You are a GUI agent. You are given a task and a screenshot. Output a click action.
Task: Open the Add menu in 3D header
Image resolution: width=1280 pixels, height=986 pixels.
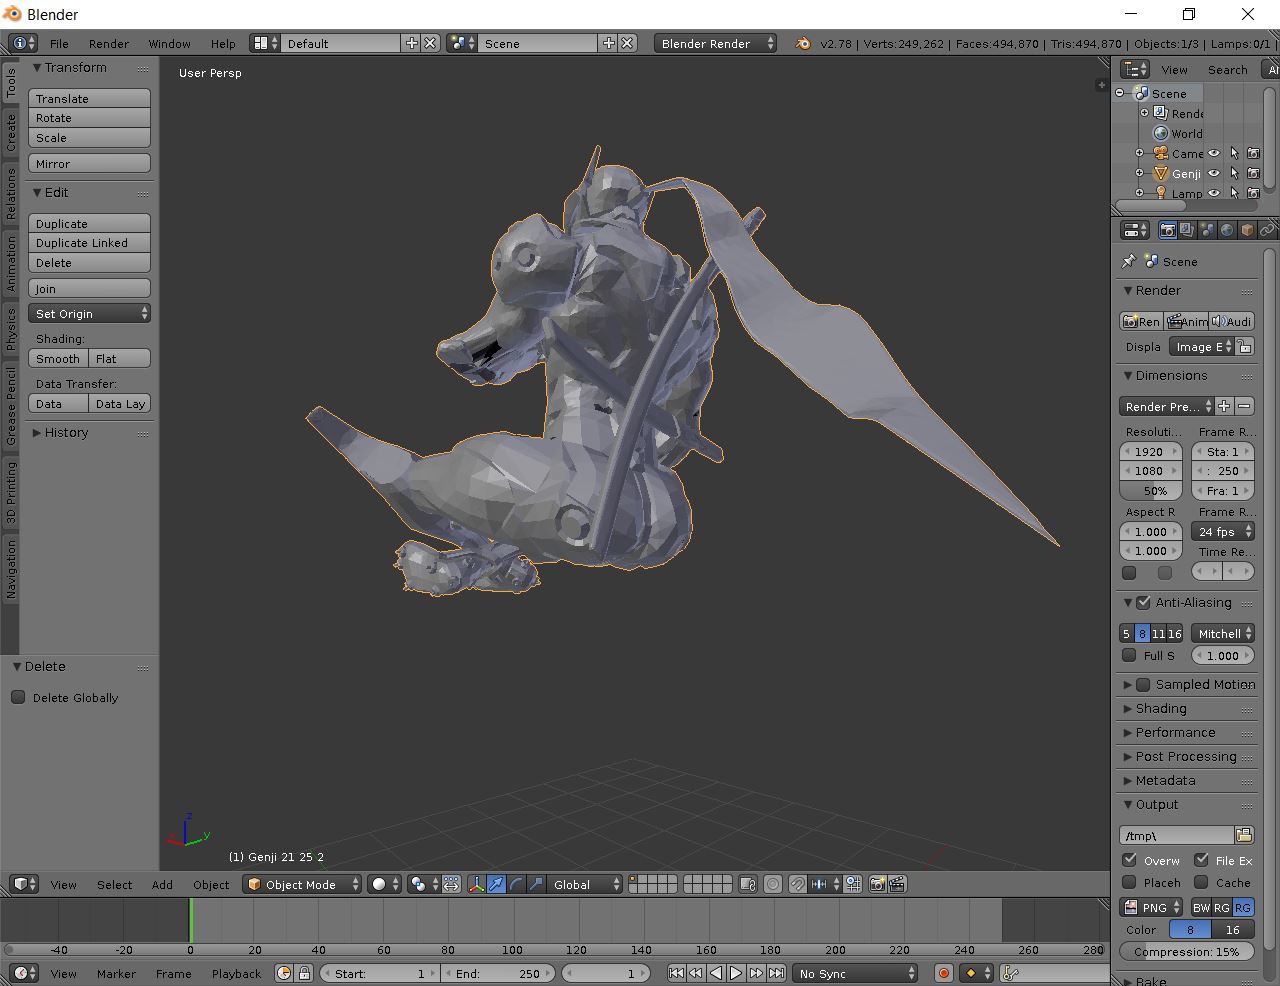click(x=162, y=884)
